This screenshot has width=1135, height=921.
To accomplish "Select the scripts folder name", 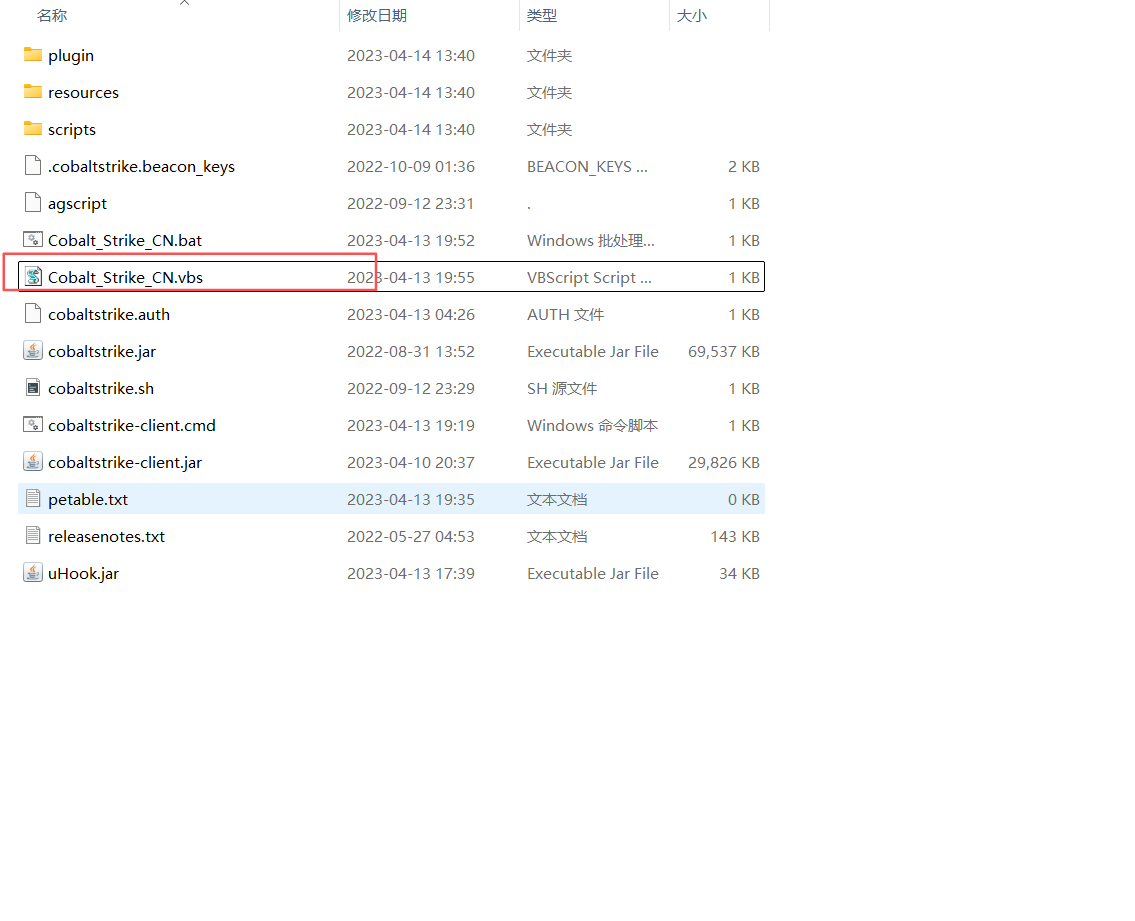I will 72,130.
